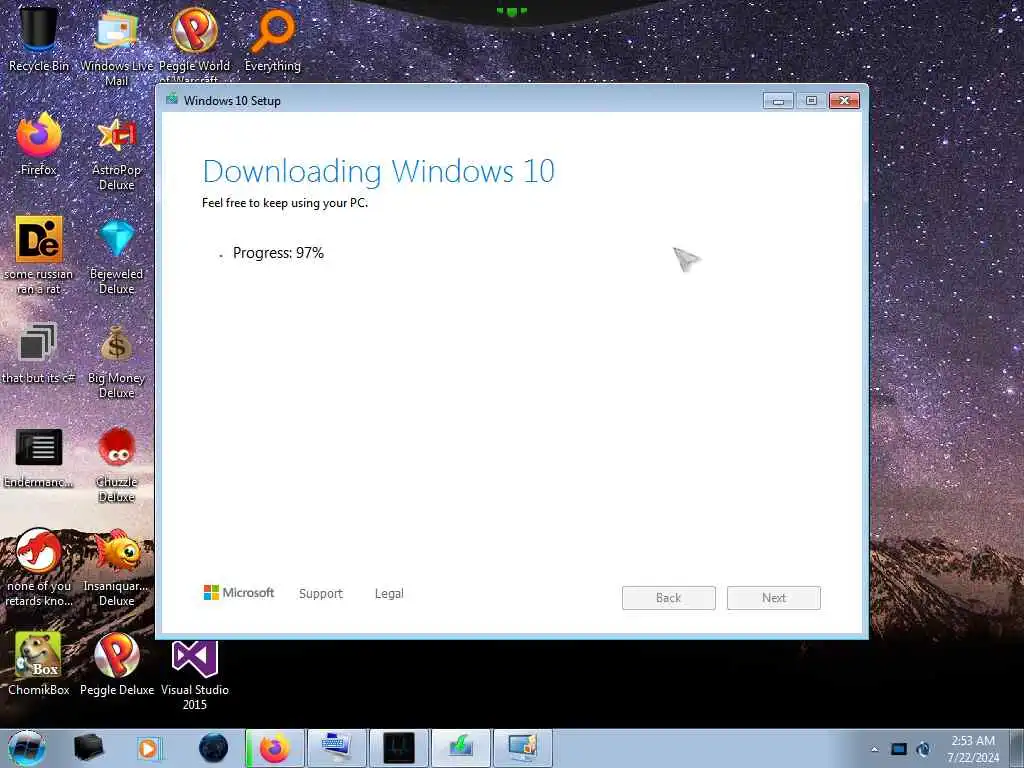The width and height of the screenshot is (1024, 768).
Task: Click the Windows 10 Setup title icon
Action: (x=172, y=99)
